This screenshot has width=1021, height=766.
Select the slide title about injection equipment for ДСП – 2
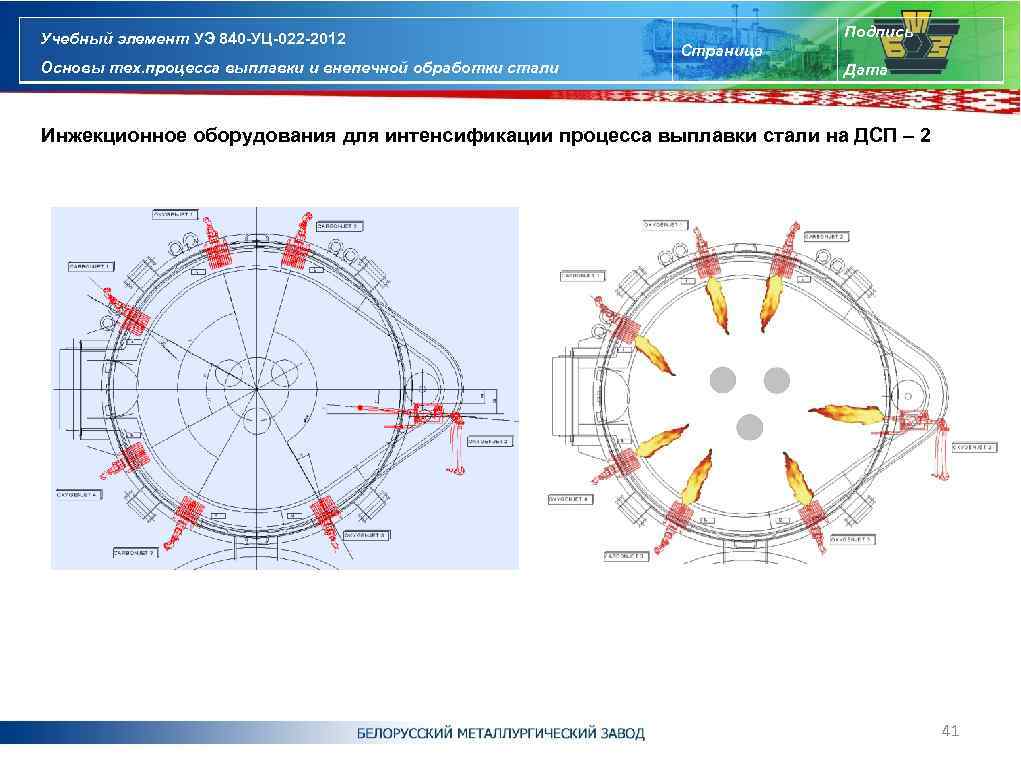485,135
